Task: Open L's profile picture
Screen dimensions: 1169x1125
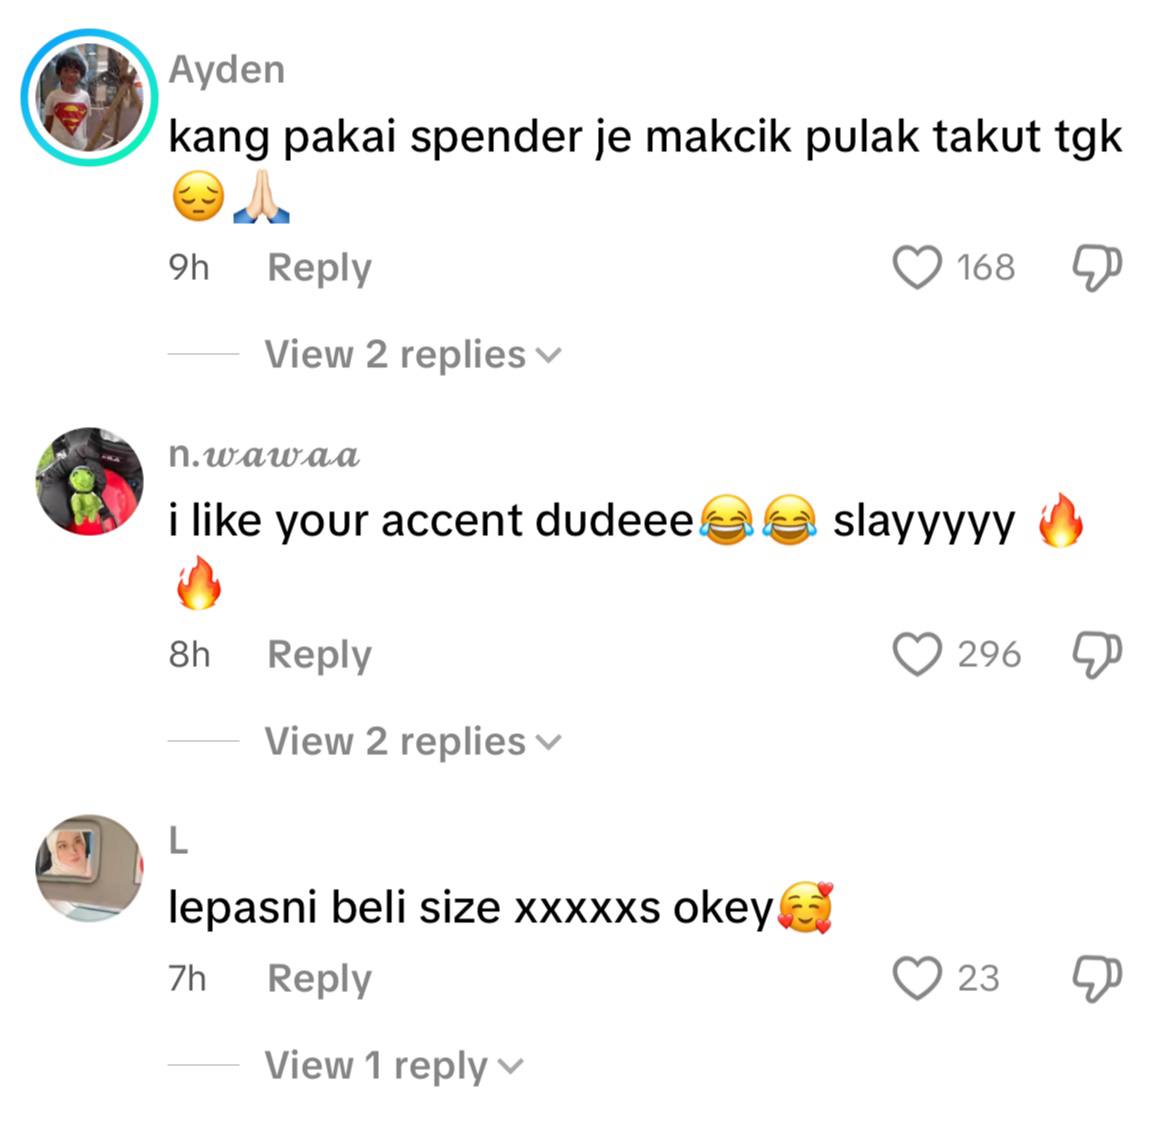Action: [x=89, y=869]
